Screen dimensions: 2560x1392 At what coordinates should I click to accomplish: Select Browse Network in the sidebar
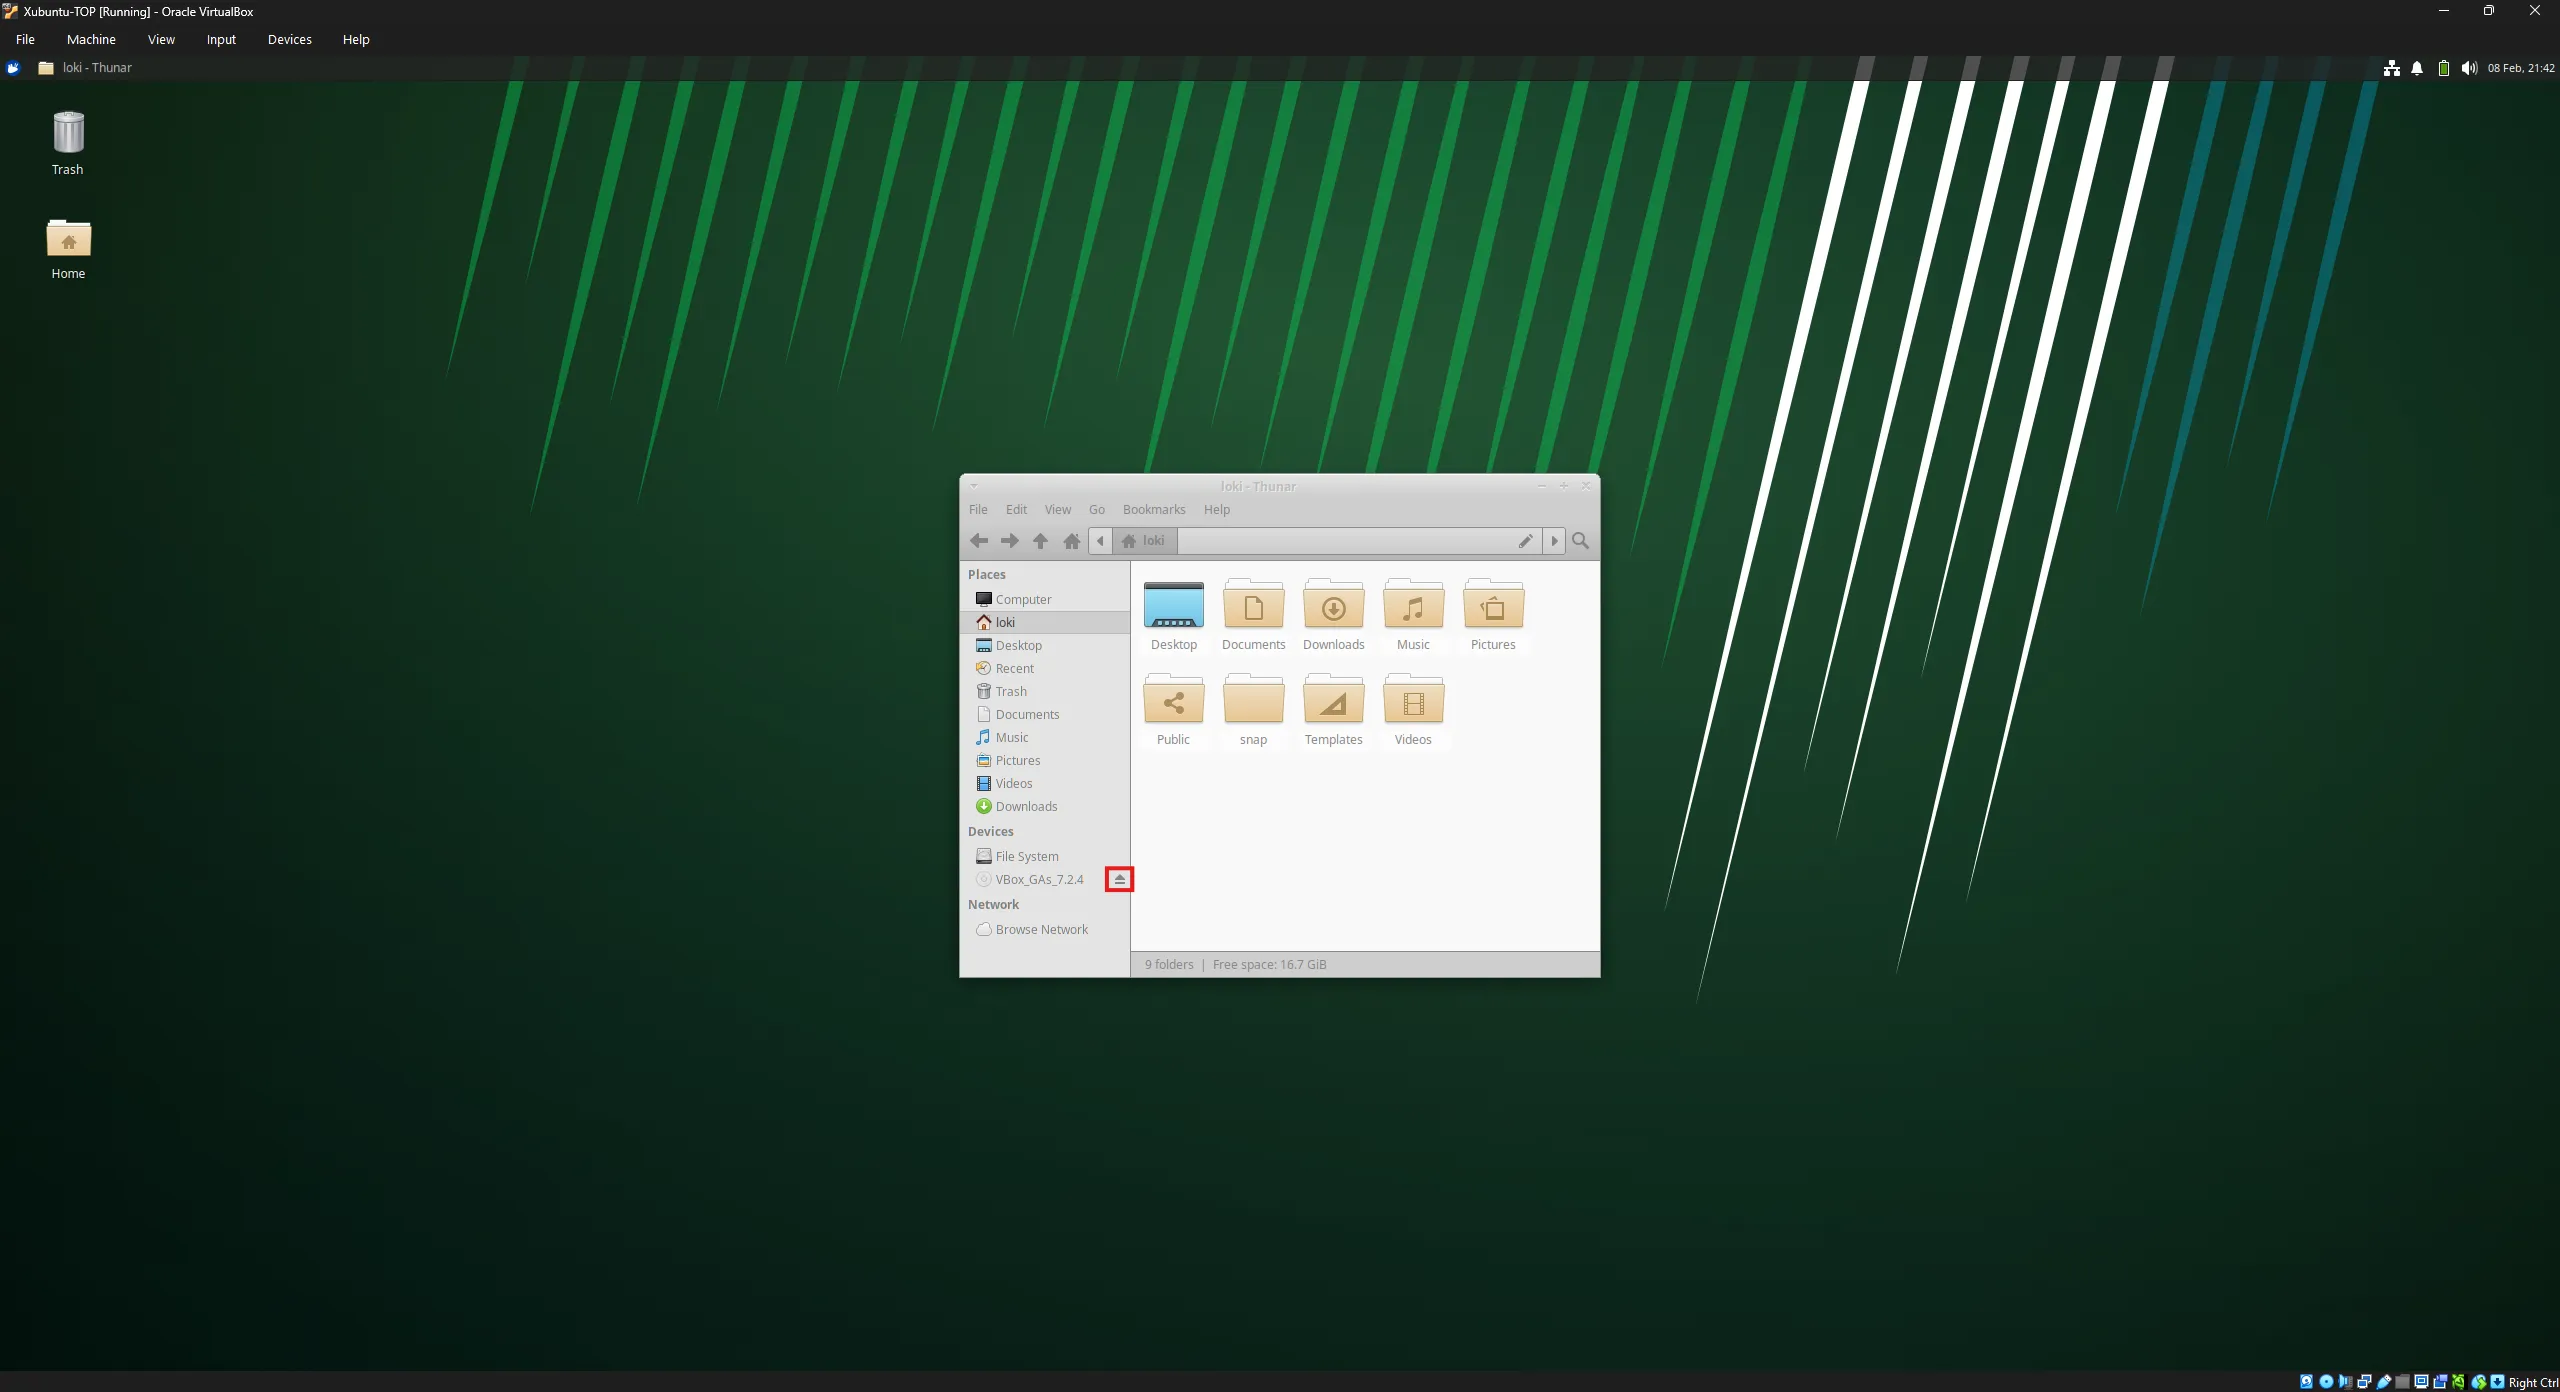tap(1040, 930)
